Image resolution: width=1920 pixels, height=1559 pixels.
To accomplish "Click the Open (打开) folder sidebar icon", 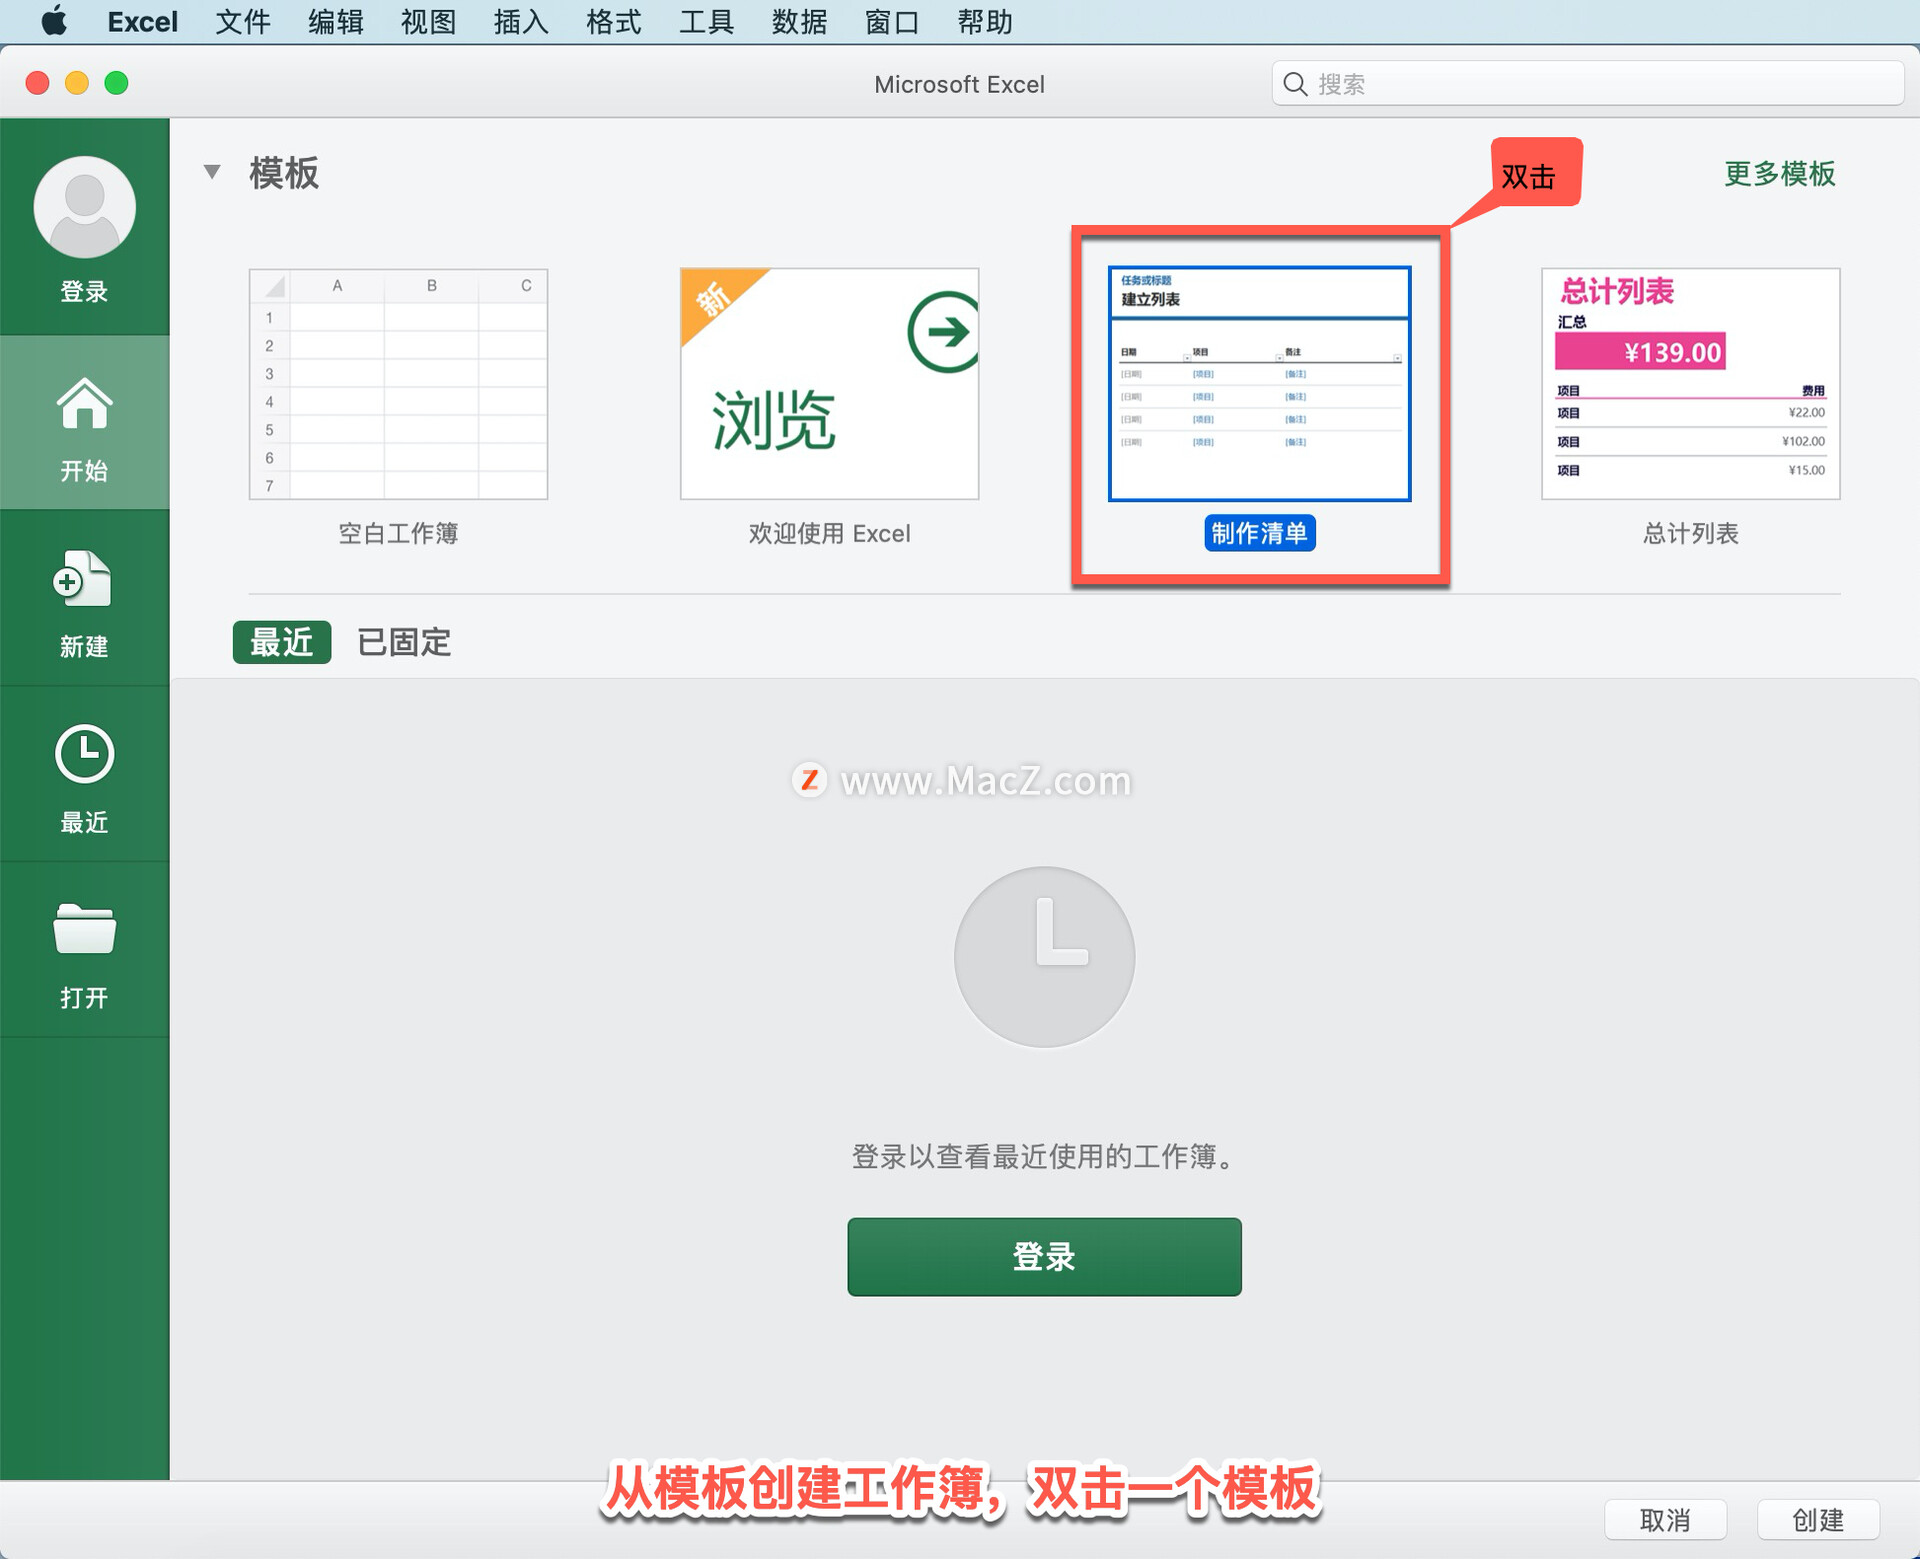I will tap(84, 930).
